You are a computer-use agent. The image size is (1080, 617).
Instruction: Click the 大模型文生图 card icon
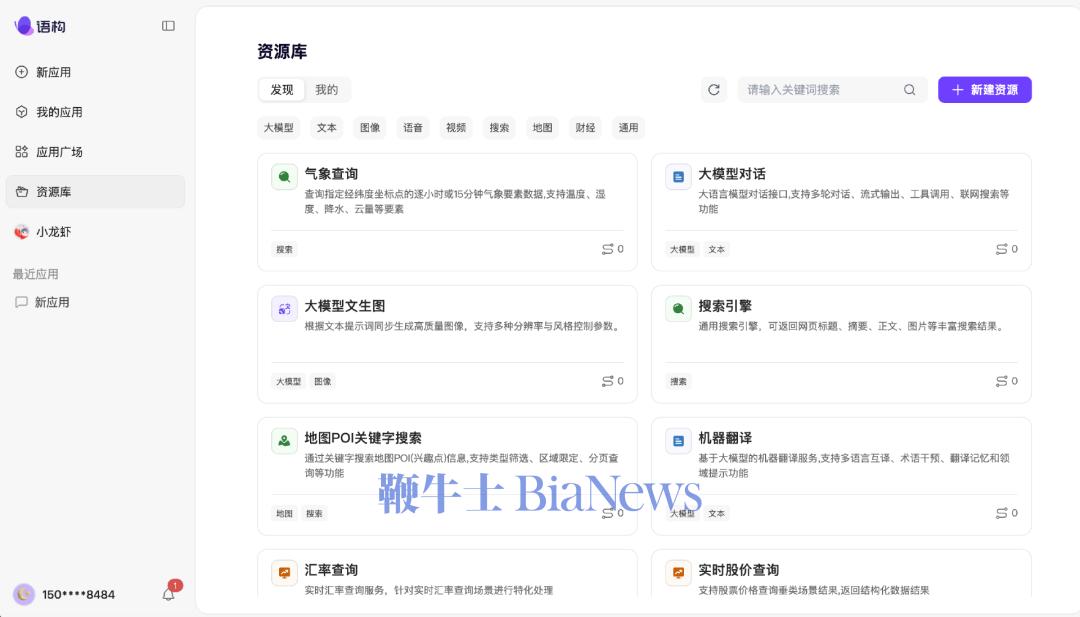tap(284, 309)
